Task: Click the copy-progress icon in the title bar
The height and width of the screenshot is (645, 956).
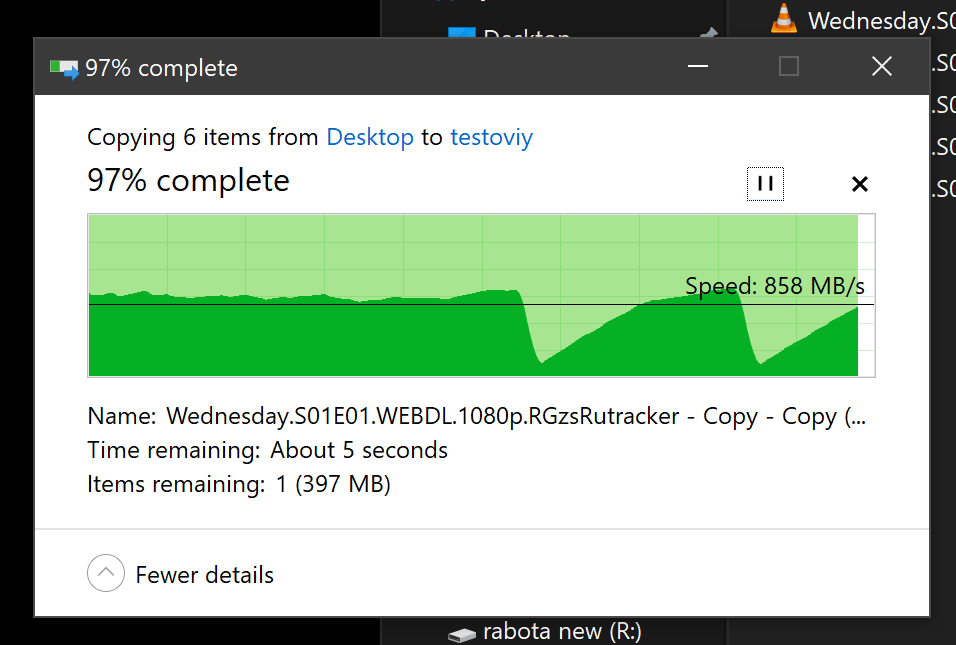Action: 64,69
